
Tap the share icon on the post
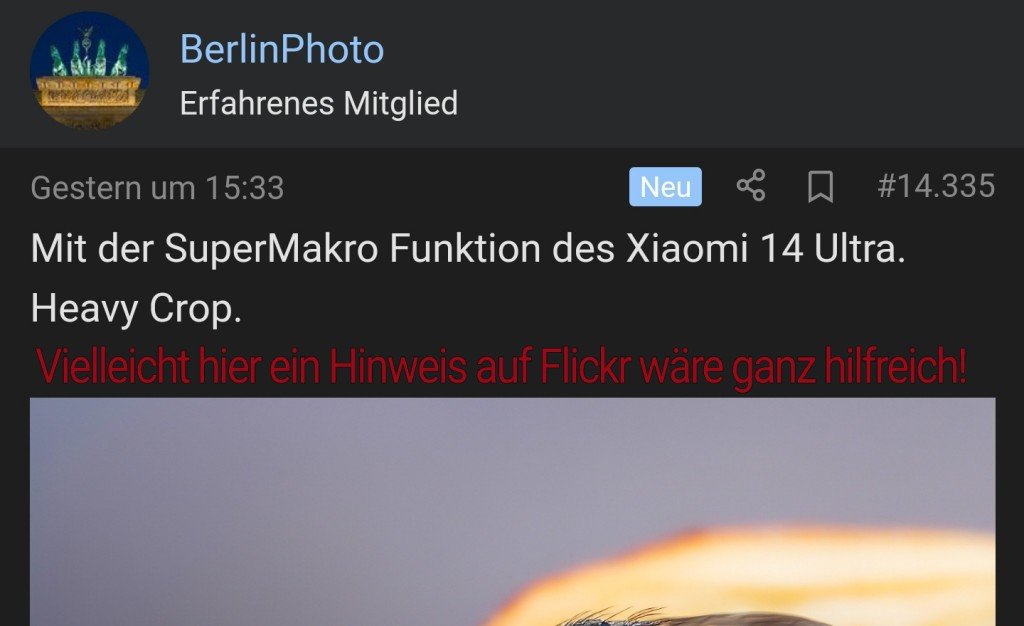point(751,186)
